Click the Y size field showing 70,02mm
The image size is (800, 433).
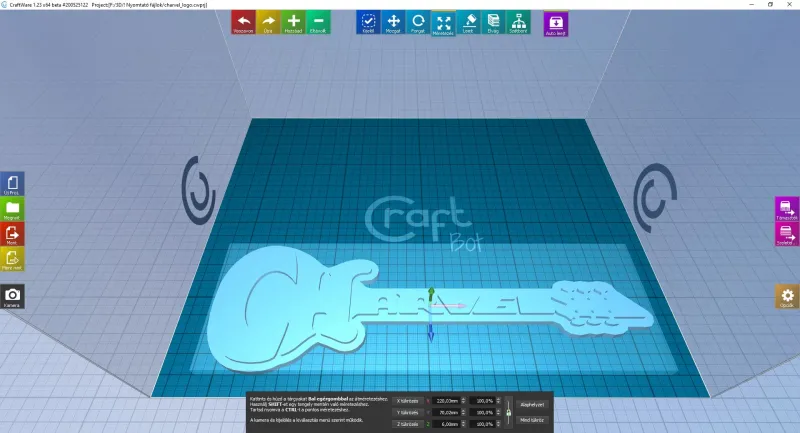pyautogui.click(x=446, y=413)
